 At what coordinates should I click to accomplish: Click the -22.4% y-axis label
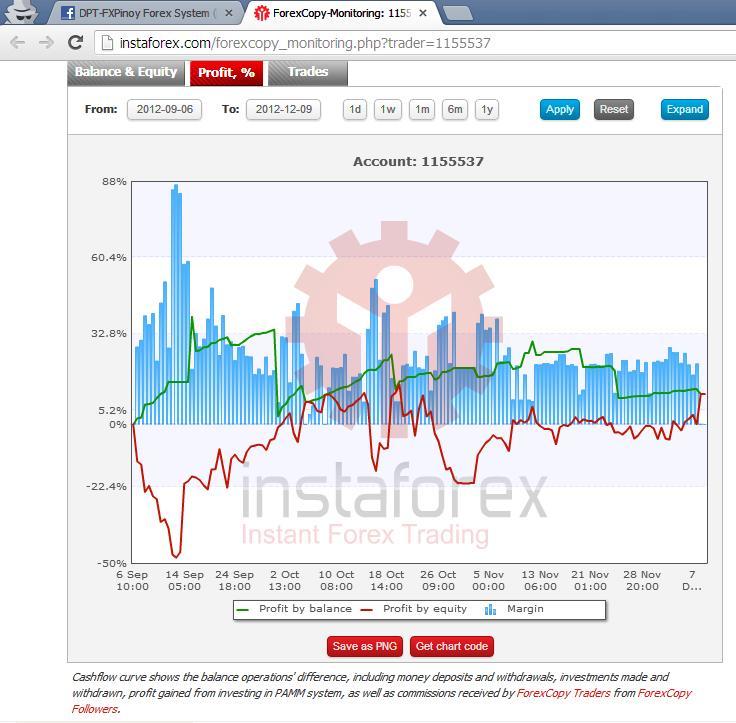pos(106,486)
